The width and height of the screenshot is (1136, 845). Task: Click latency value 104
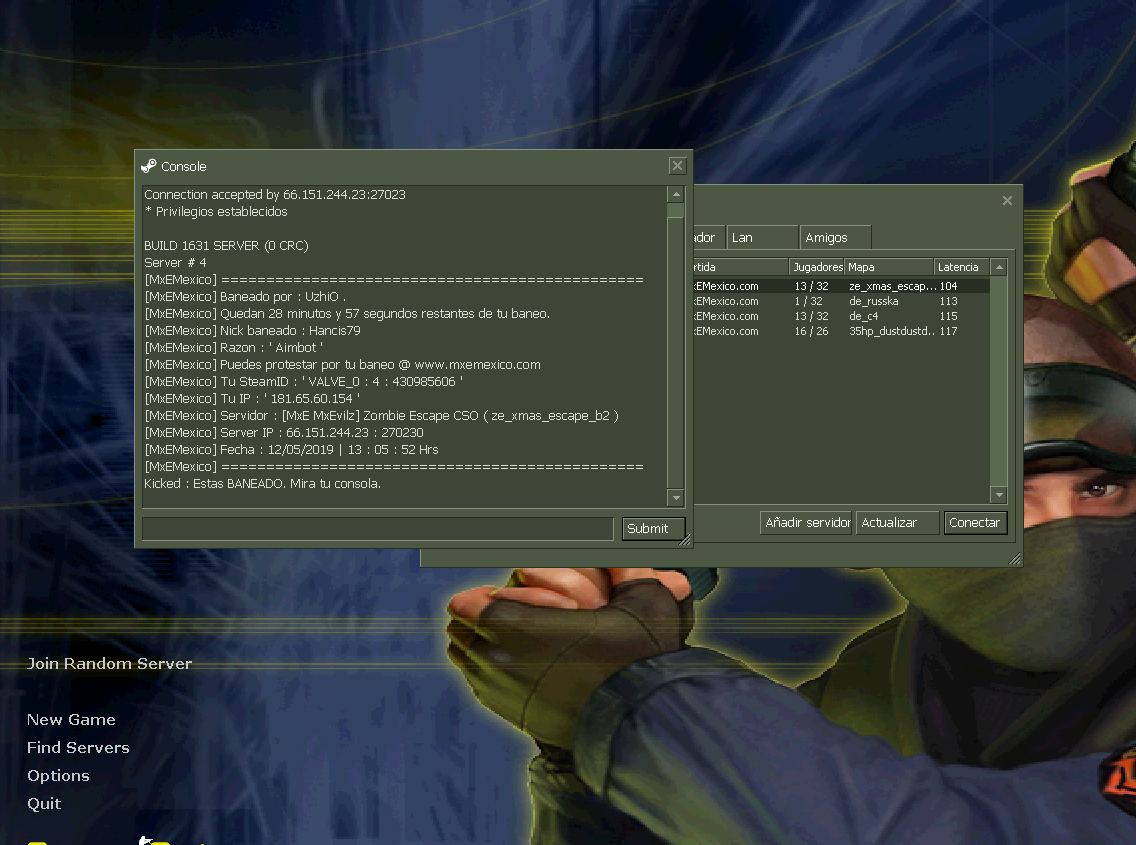click(948, 286)
